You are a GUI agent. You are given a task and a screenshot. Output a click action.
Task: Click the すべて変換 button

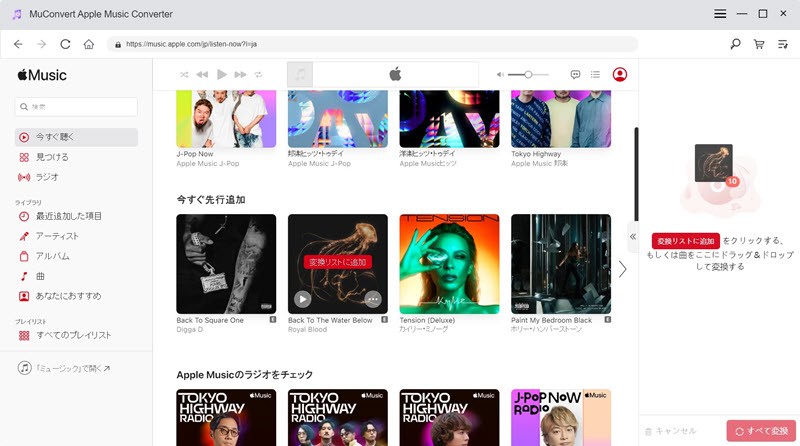coord(761,430)
